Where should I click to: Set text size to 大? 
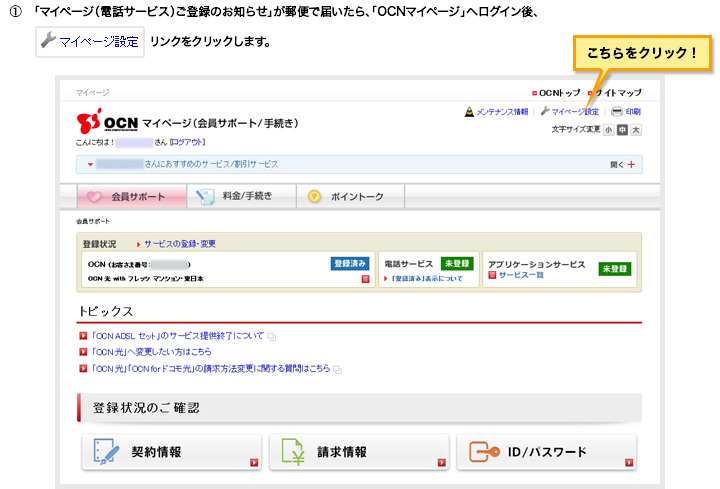tap(636, 130)
